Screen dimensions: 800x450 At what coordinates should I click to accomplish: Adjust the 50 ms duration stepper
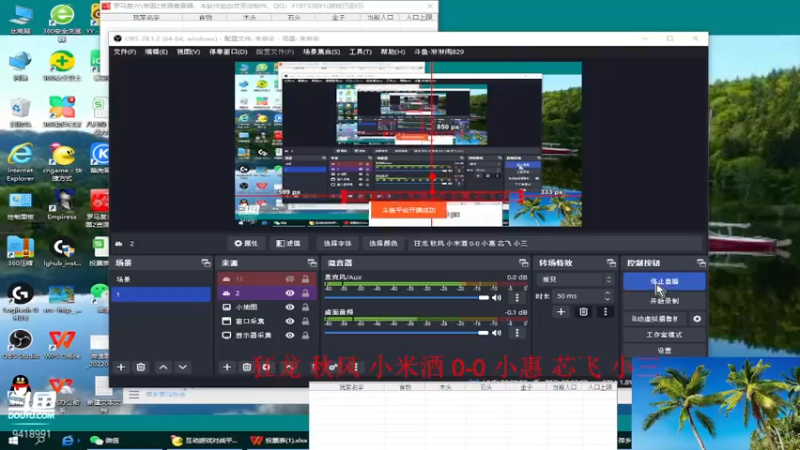click(607, 296)
